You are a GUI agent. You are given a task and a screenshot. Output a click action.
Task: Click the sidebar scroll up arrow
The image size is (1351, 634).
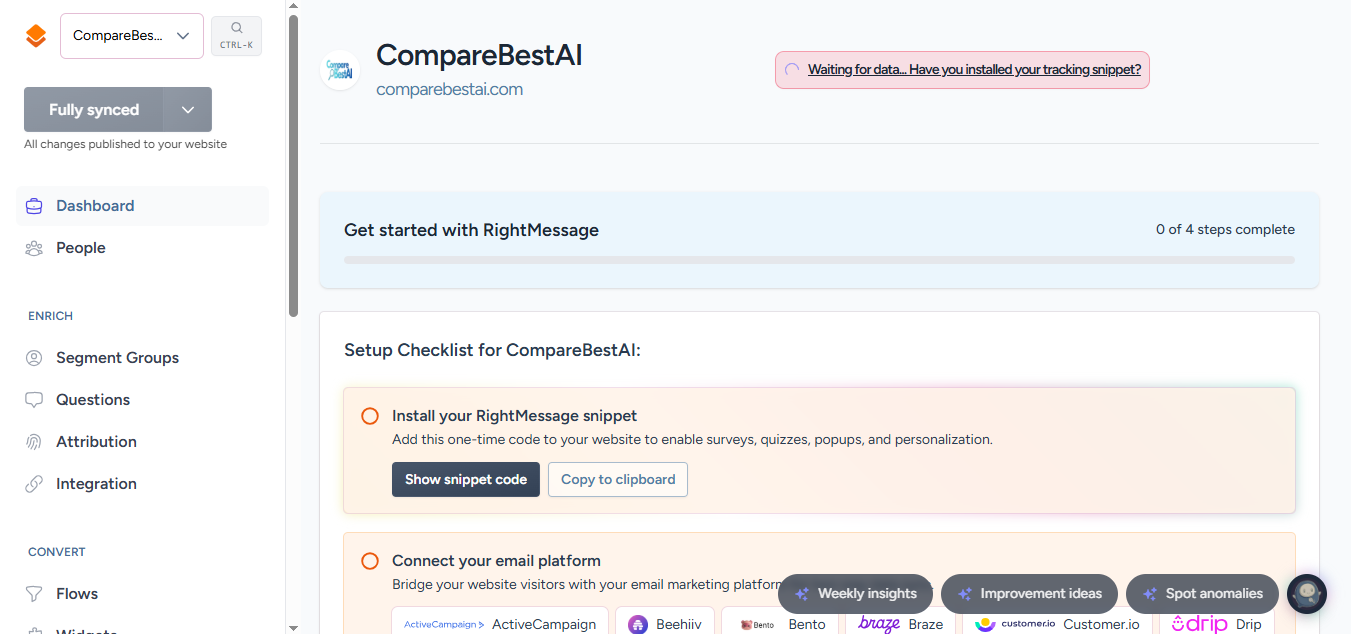pos(293,6)
